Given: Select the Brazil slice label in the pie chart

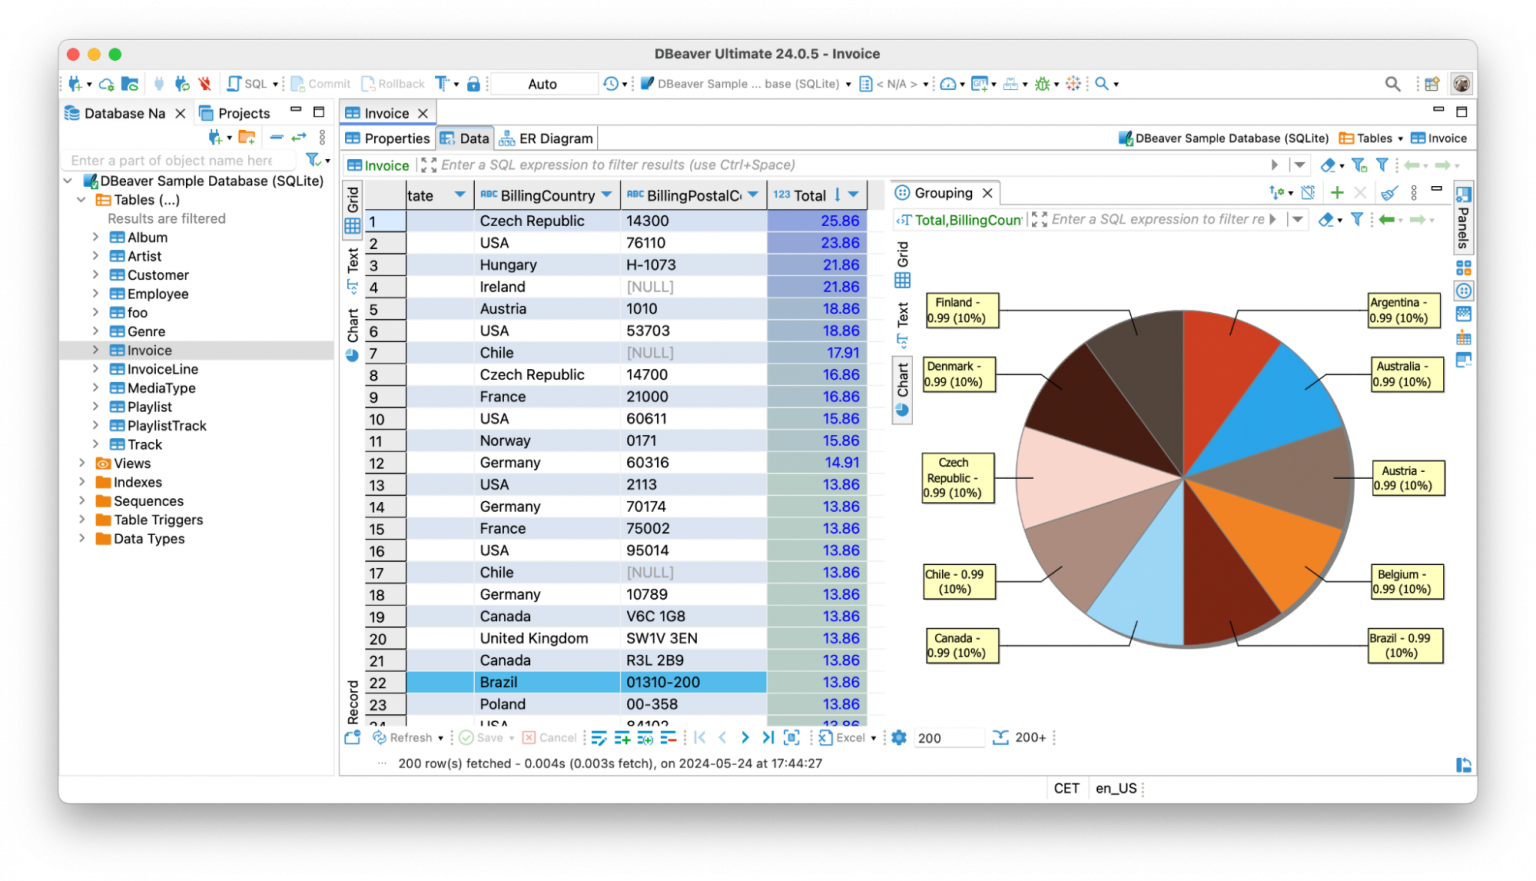Looking at the screenshot, I should [x=1404, y=646].
